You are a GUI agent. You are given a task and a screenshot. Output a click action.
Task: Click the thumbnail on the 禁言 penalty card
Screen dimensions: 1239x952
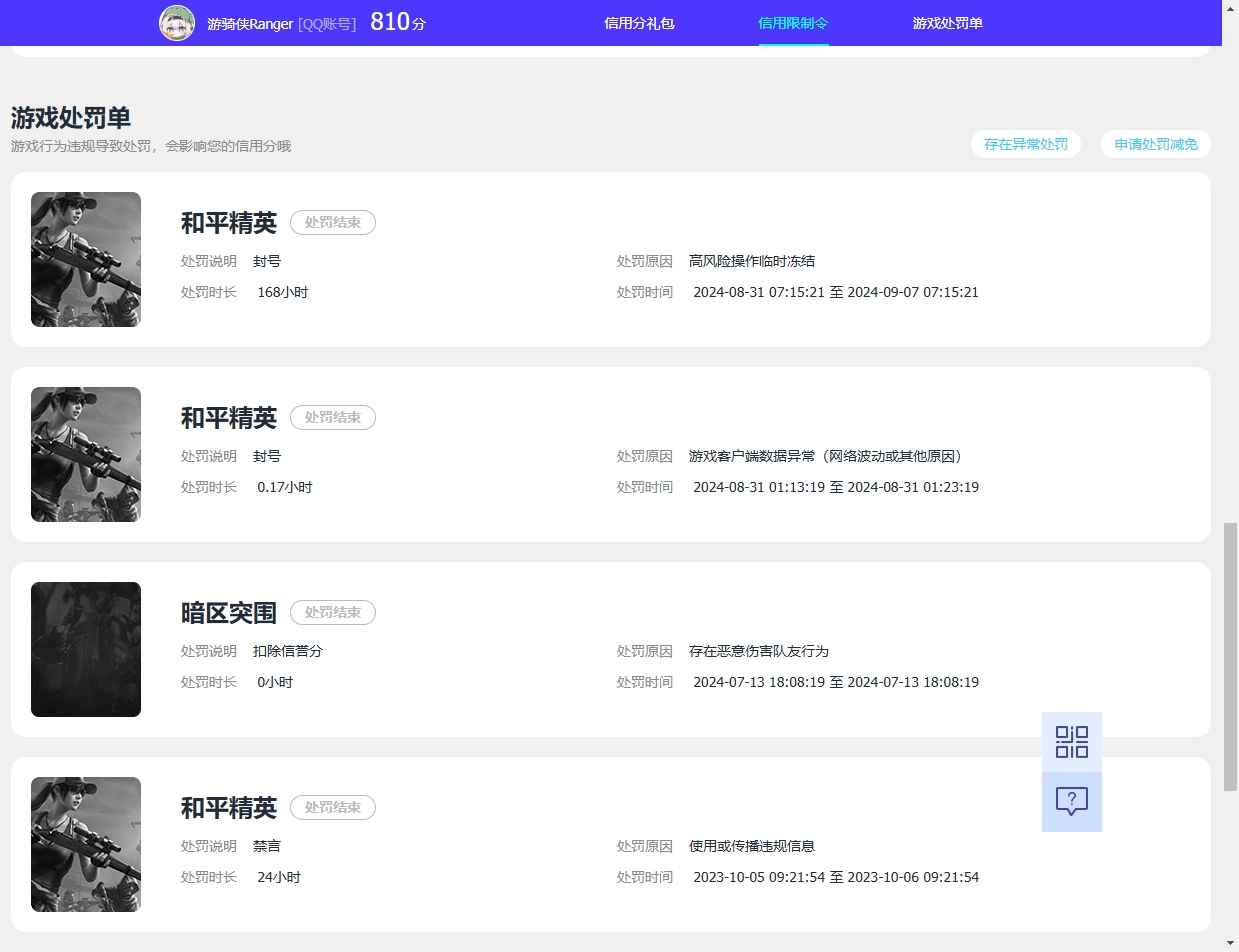tap(86, 844)
